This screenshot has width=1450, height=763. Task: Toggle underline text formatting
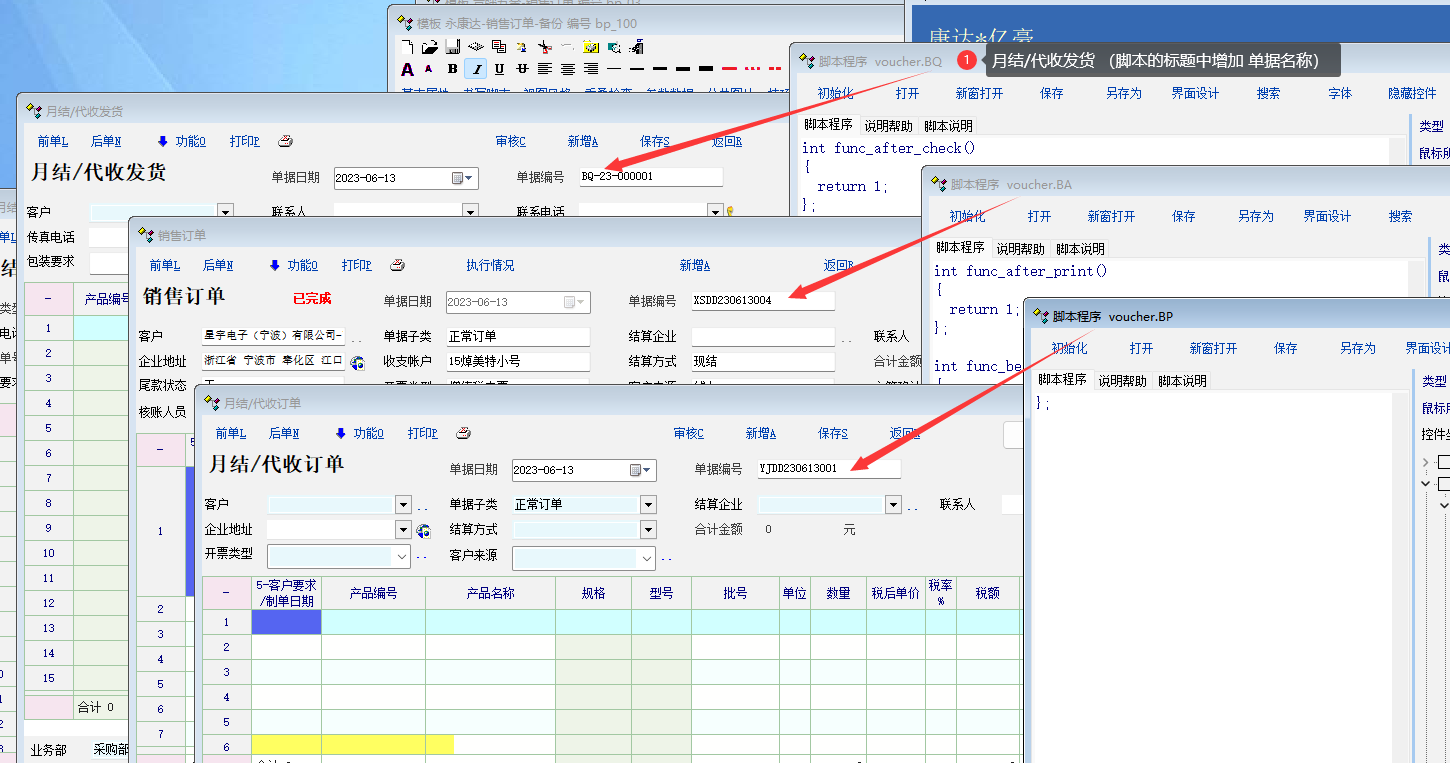499,69
